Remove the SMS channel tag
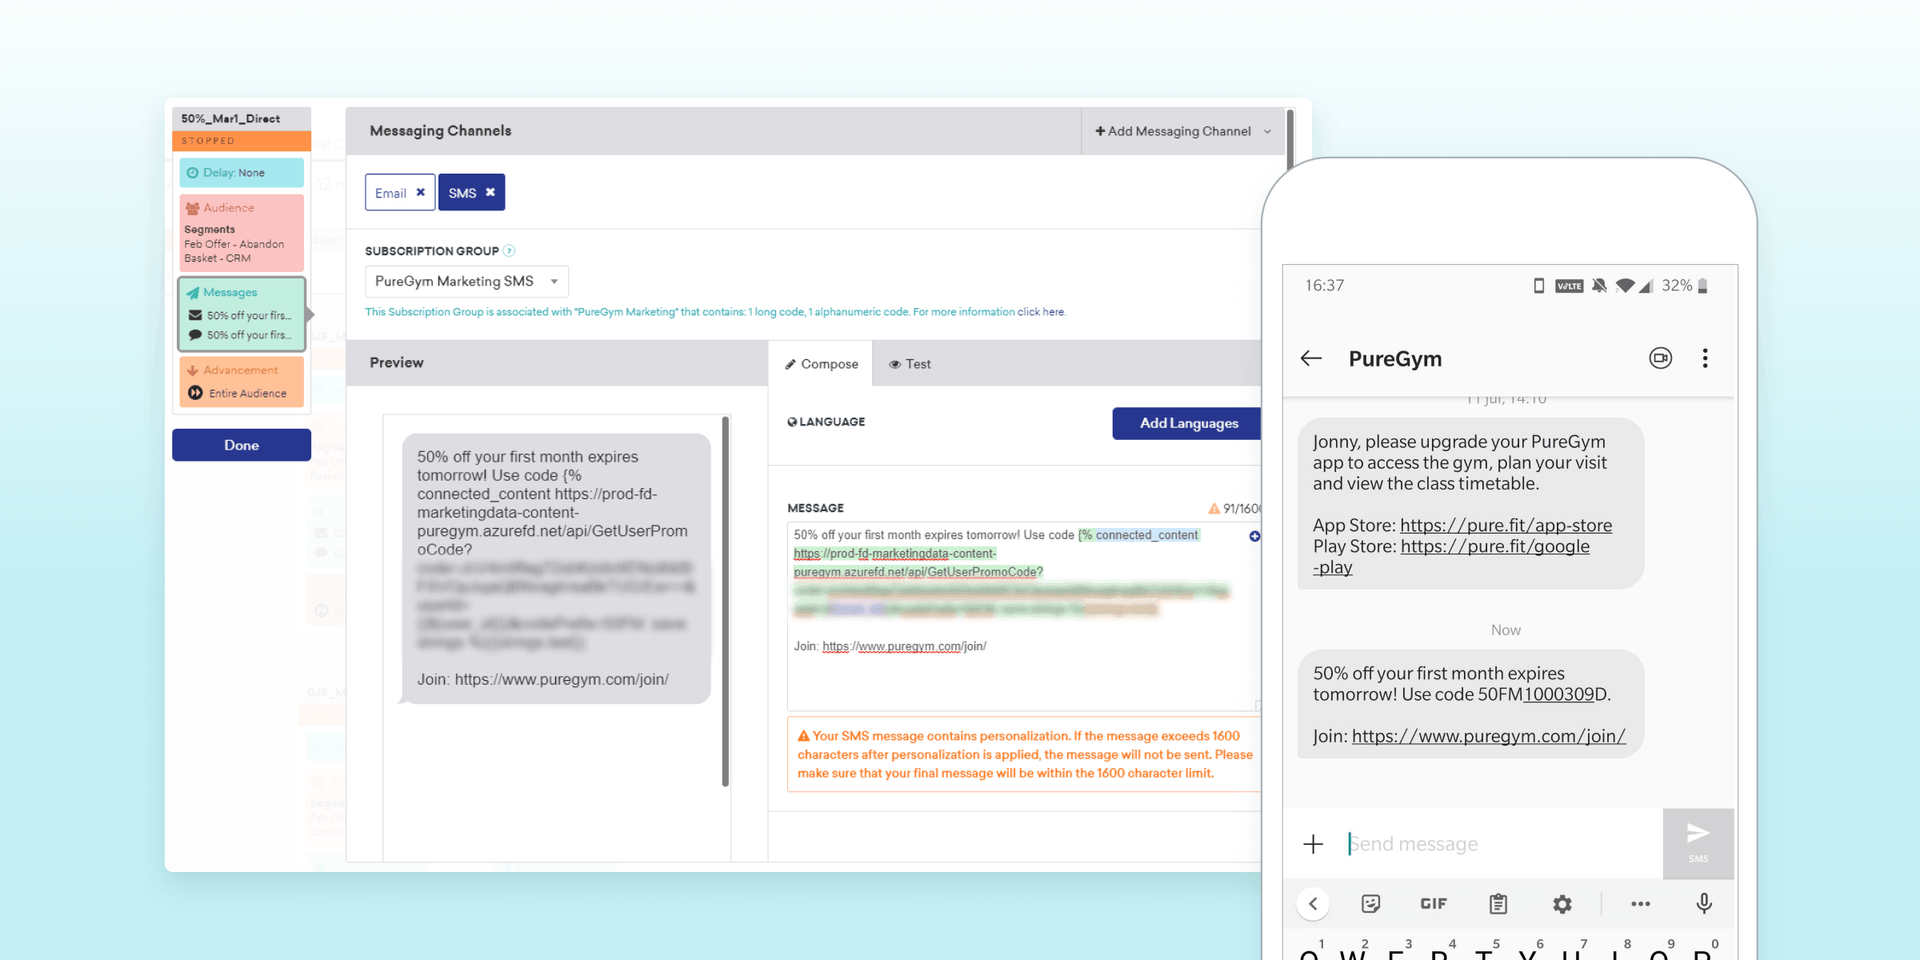1920x960 pixels. (490, 193)
